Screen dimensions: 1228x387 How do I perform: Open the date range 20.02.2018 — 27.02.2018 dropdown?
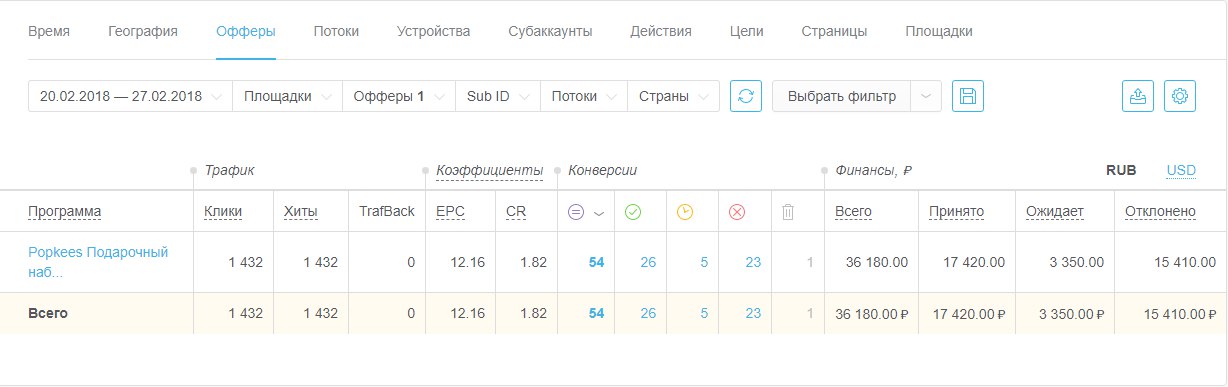(130, 96)
